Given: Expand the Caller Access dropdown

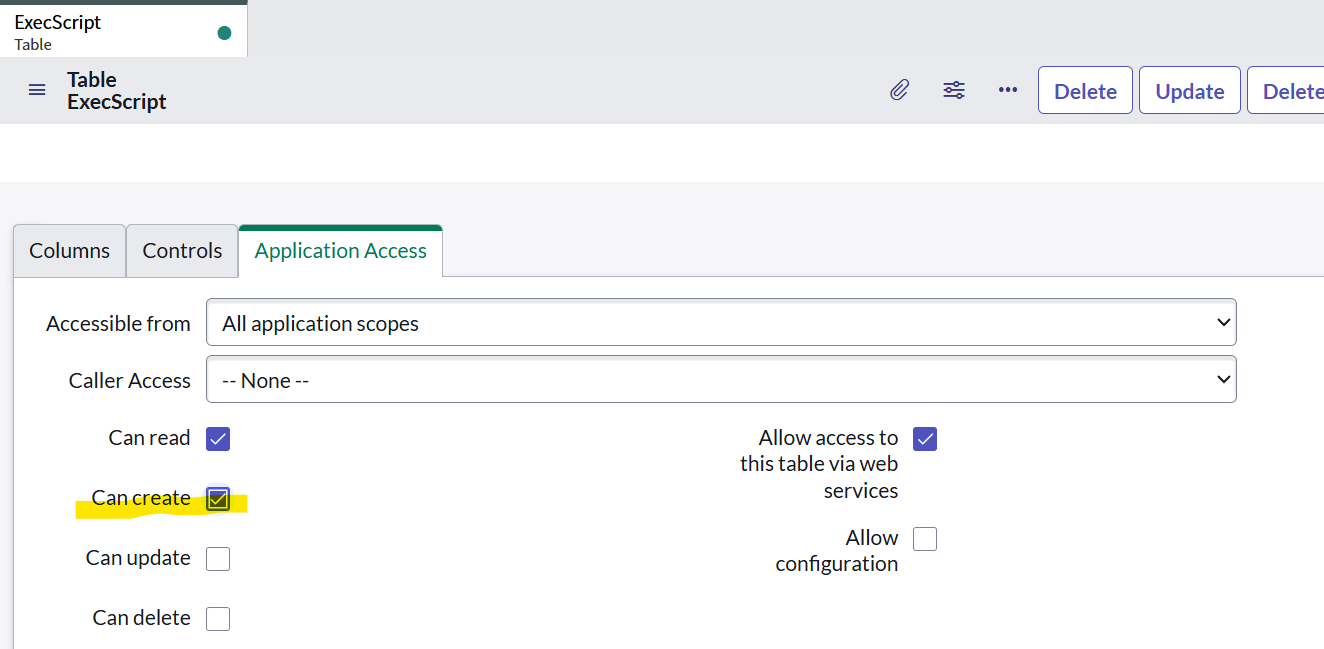Looking at the screenshot, I should 721,380.
